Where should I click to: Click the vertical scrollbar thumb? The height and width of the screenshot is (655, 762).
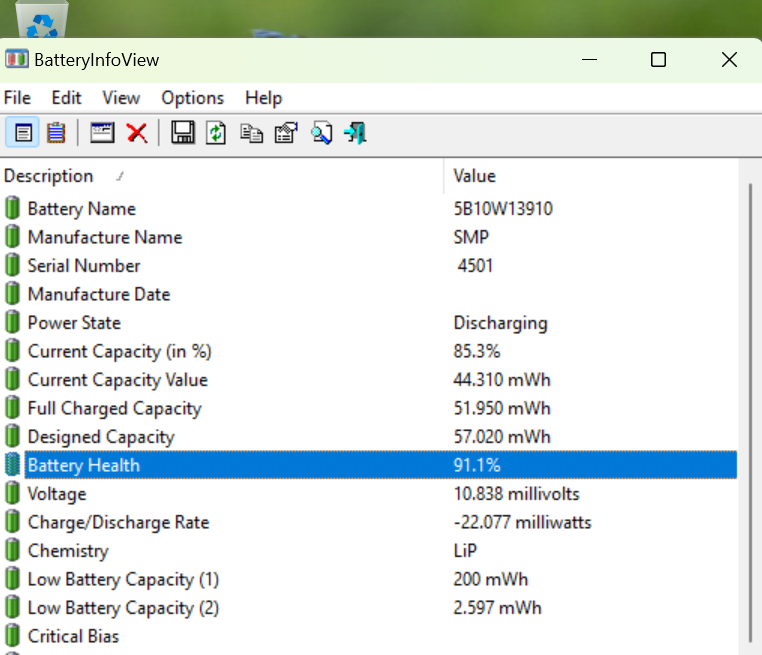point(750,413)
